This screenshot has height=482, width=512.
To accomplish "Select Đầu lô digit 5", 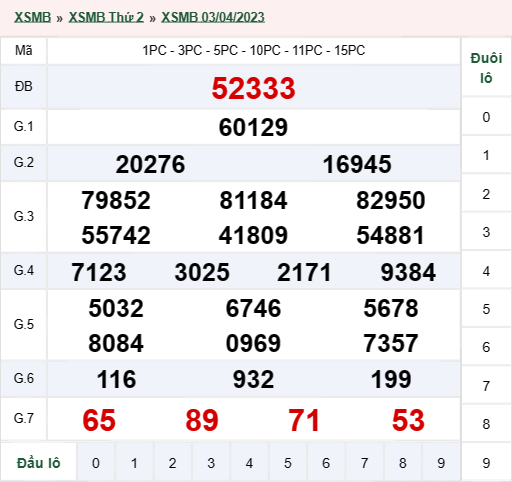I will [x=288, y=463].
